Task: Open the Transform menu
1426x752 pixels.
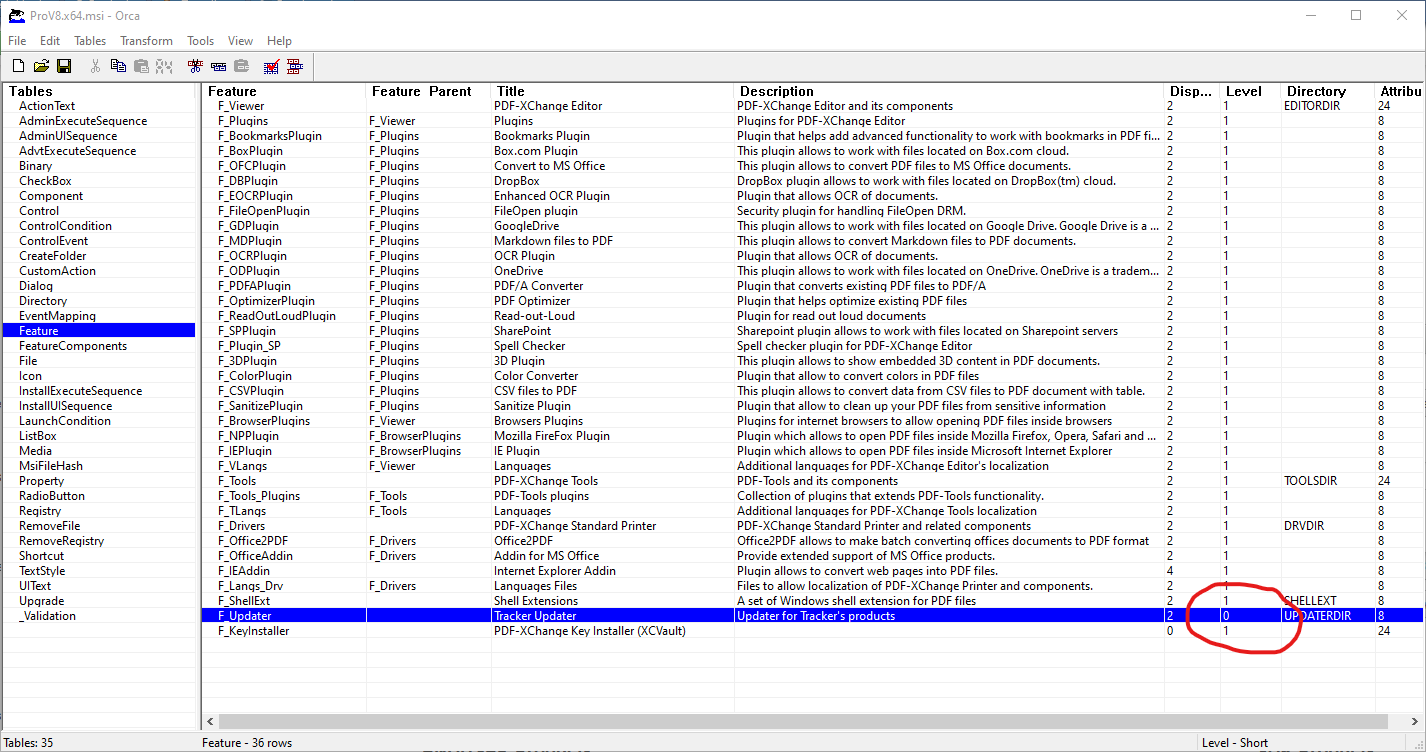Action: (146, 41)
